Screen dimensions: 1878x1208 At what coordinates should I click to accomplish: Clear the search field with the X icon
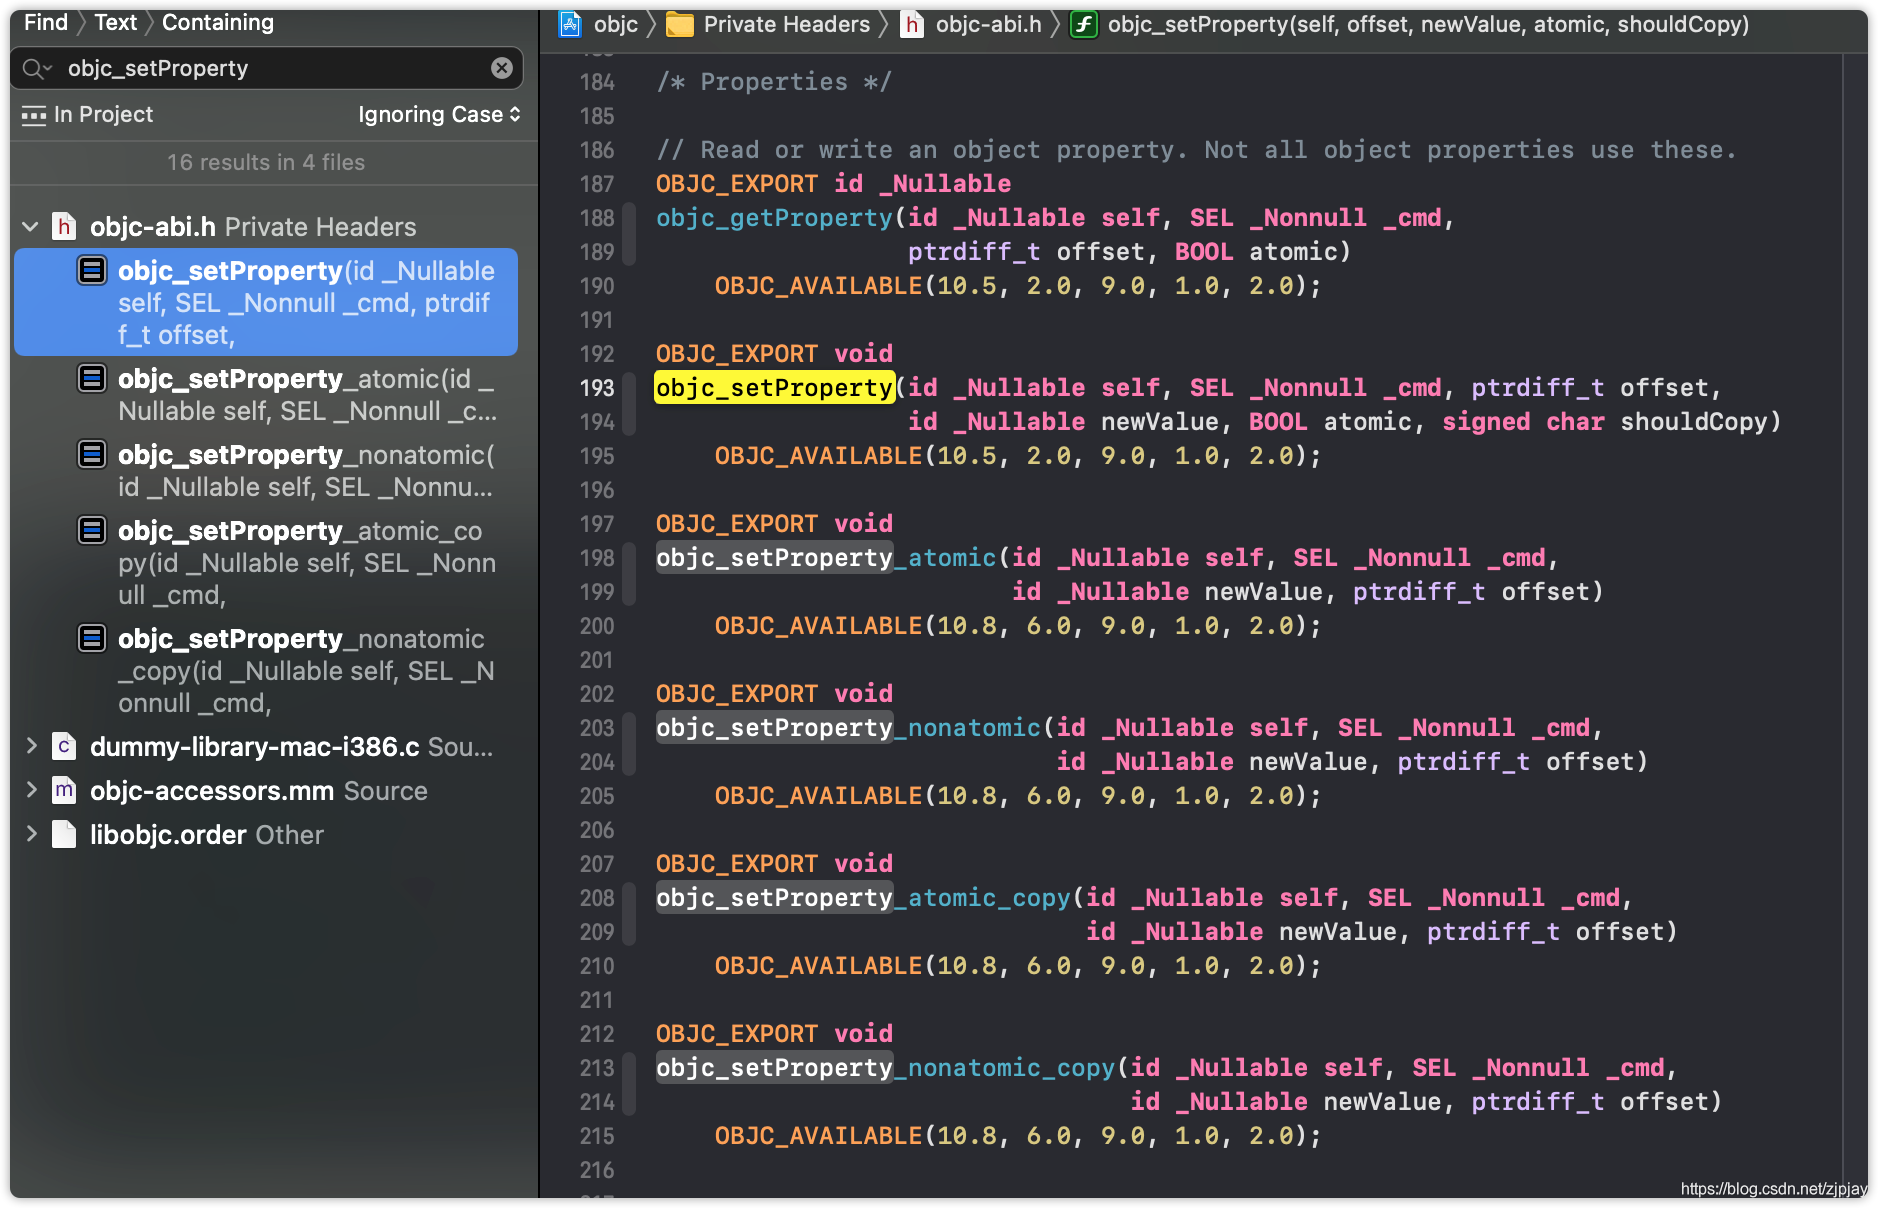pyautogui.click(x=502, y=68)
